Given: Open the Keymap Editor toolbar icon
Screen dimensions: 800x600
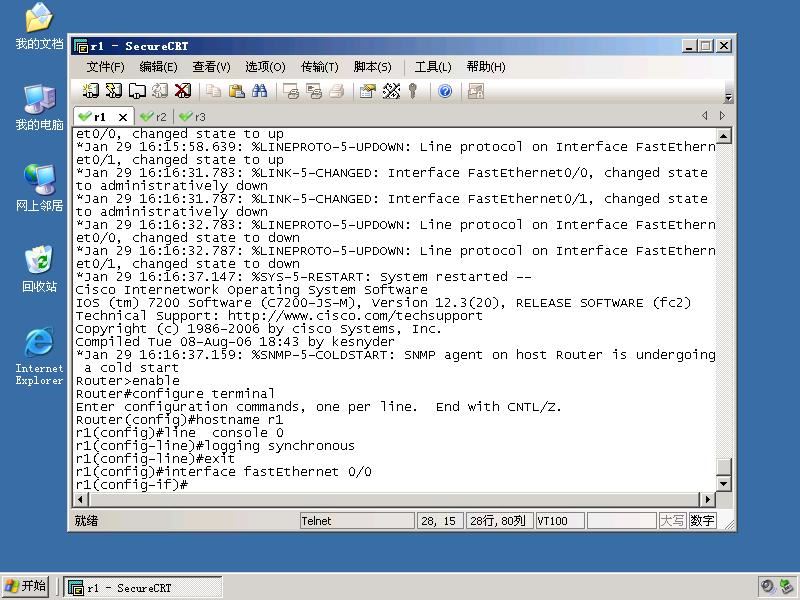Looking at the screenshot, I should [x=391, y=91].
